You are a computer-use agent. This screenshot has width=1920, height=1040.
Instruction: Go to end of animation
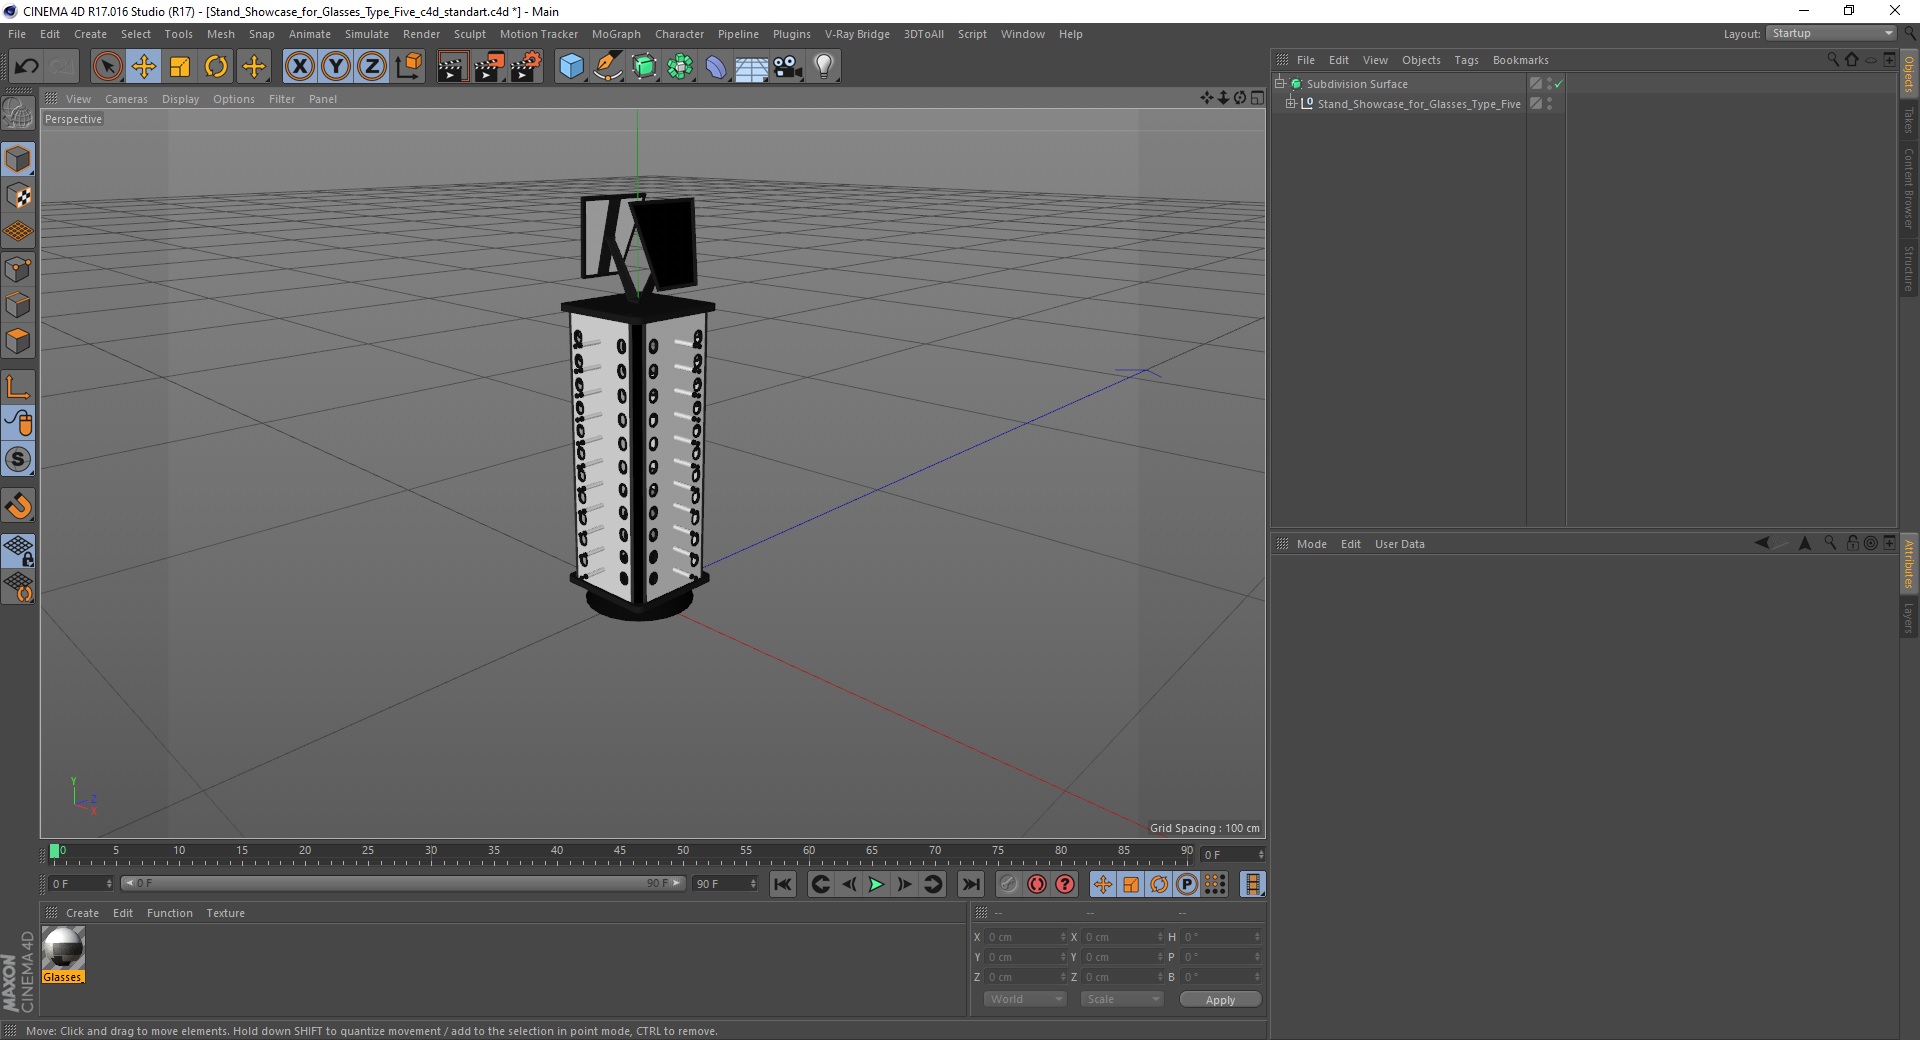[970, 884]
